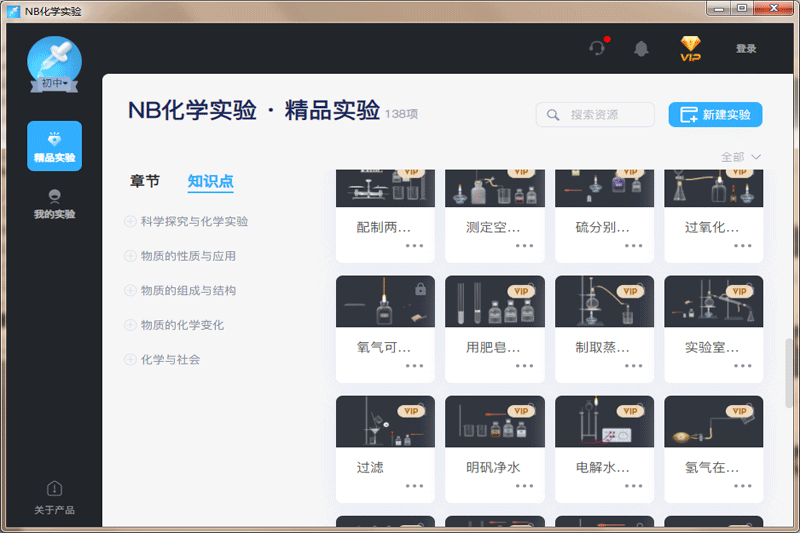
Task: Open the 全部 filter dropdown
Action: point(741,157)
